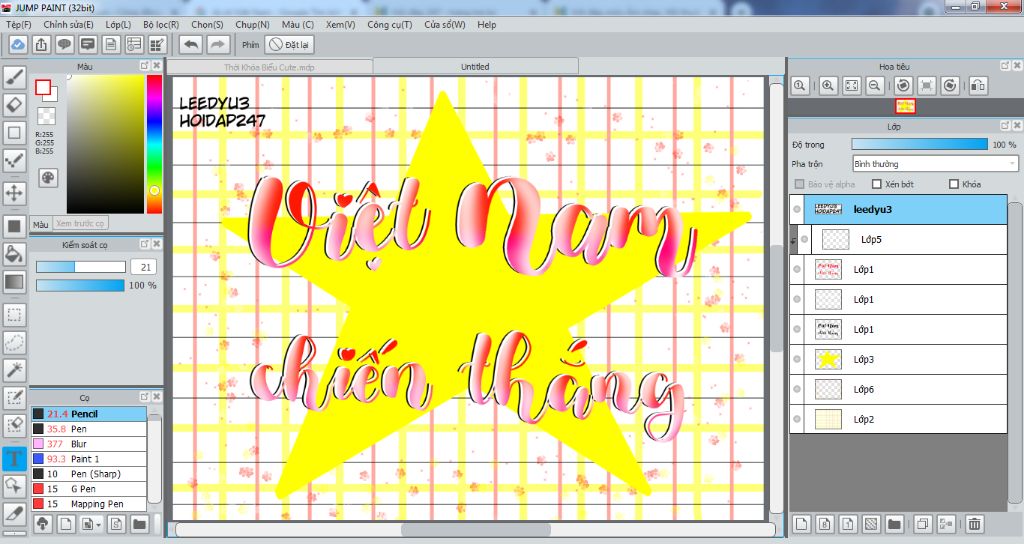Toggle visibility of leedyu3 layer

(x=797, y=210)
